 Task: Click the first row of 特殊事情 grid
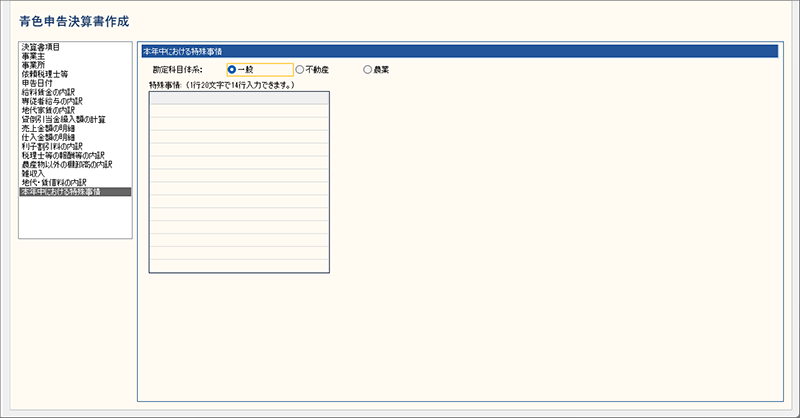click(239, 110)
